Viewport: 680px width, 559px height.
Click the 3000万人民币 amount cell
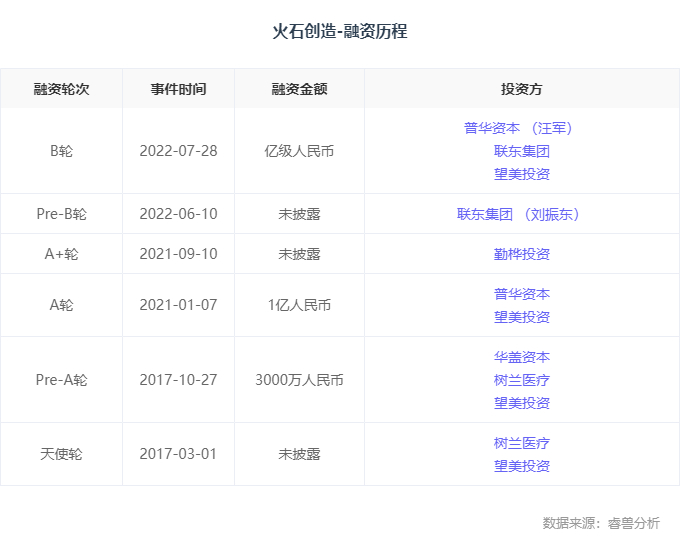(299, 380)
